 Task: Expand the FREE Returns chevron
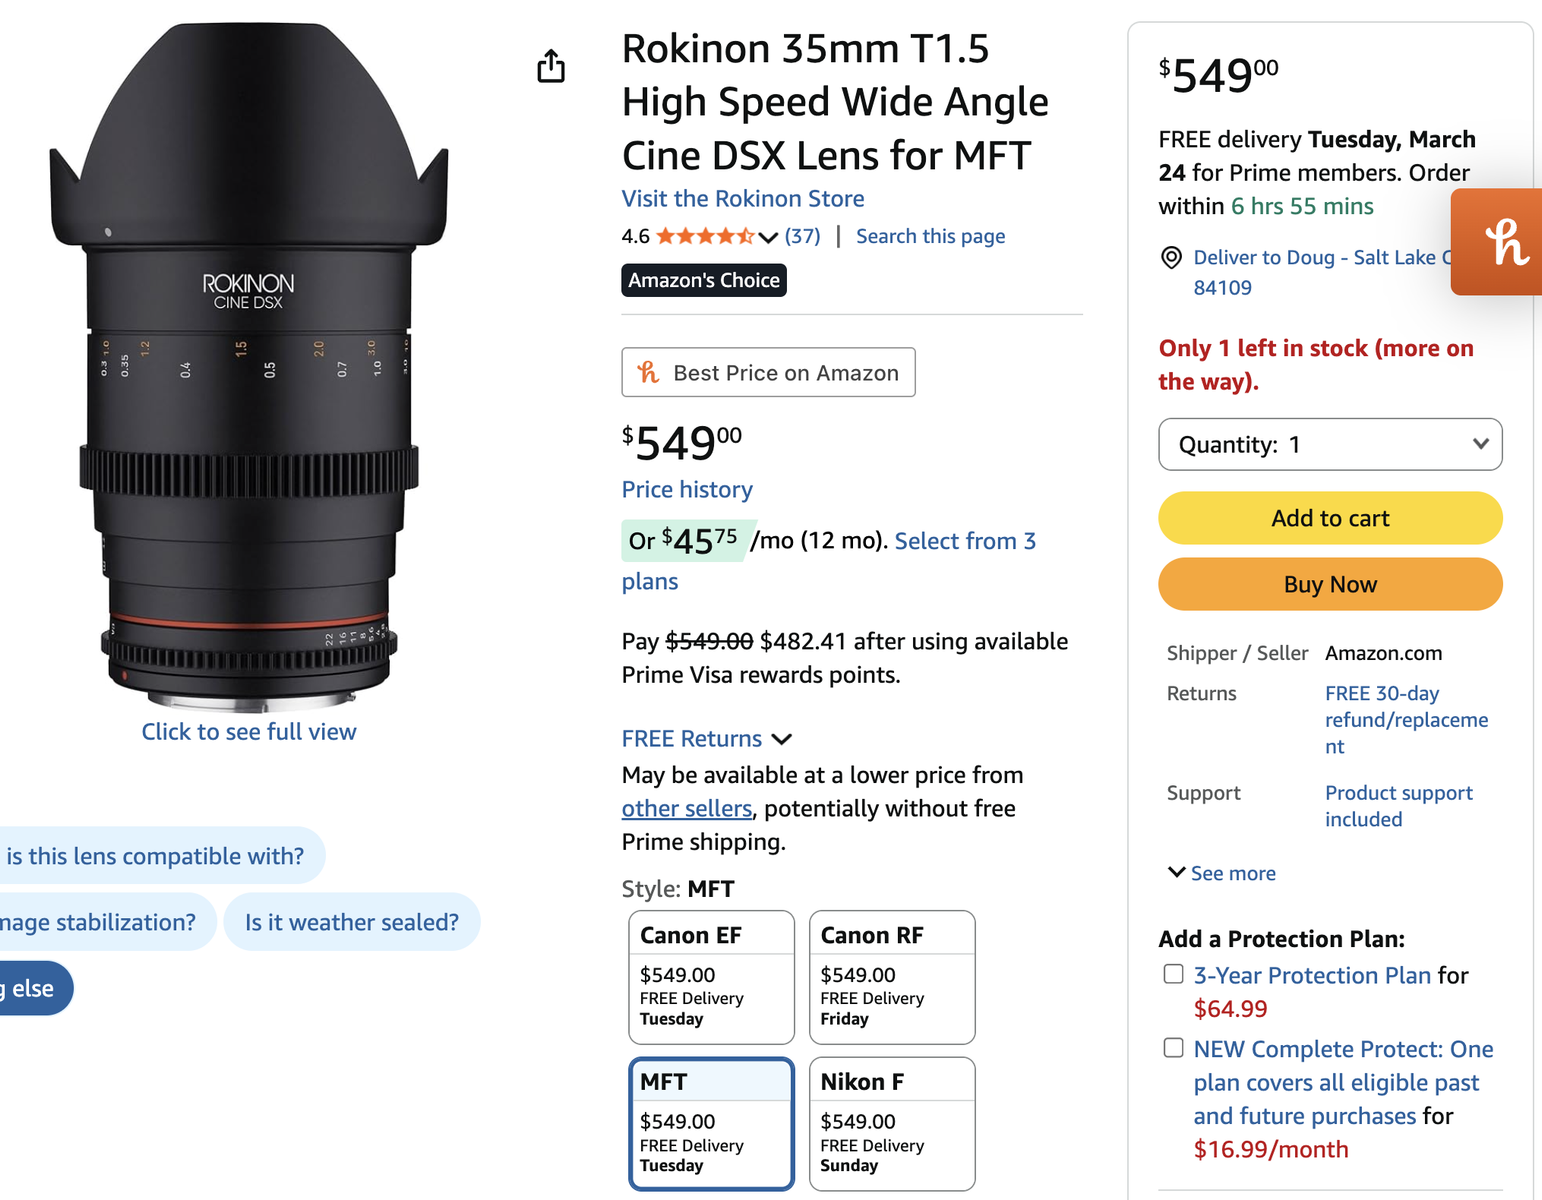point(782,739)
